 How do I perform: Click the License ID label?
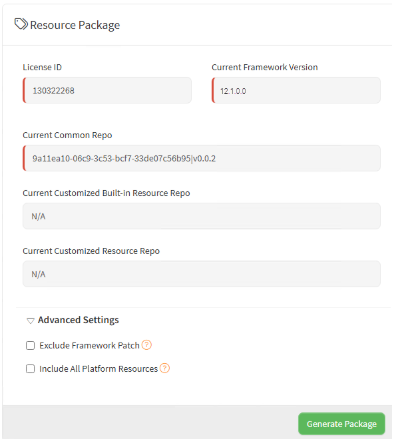click(42, 67)
